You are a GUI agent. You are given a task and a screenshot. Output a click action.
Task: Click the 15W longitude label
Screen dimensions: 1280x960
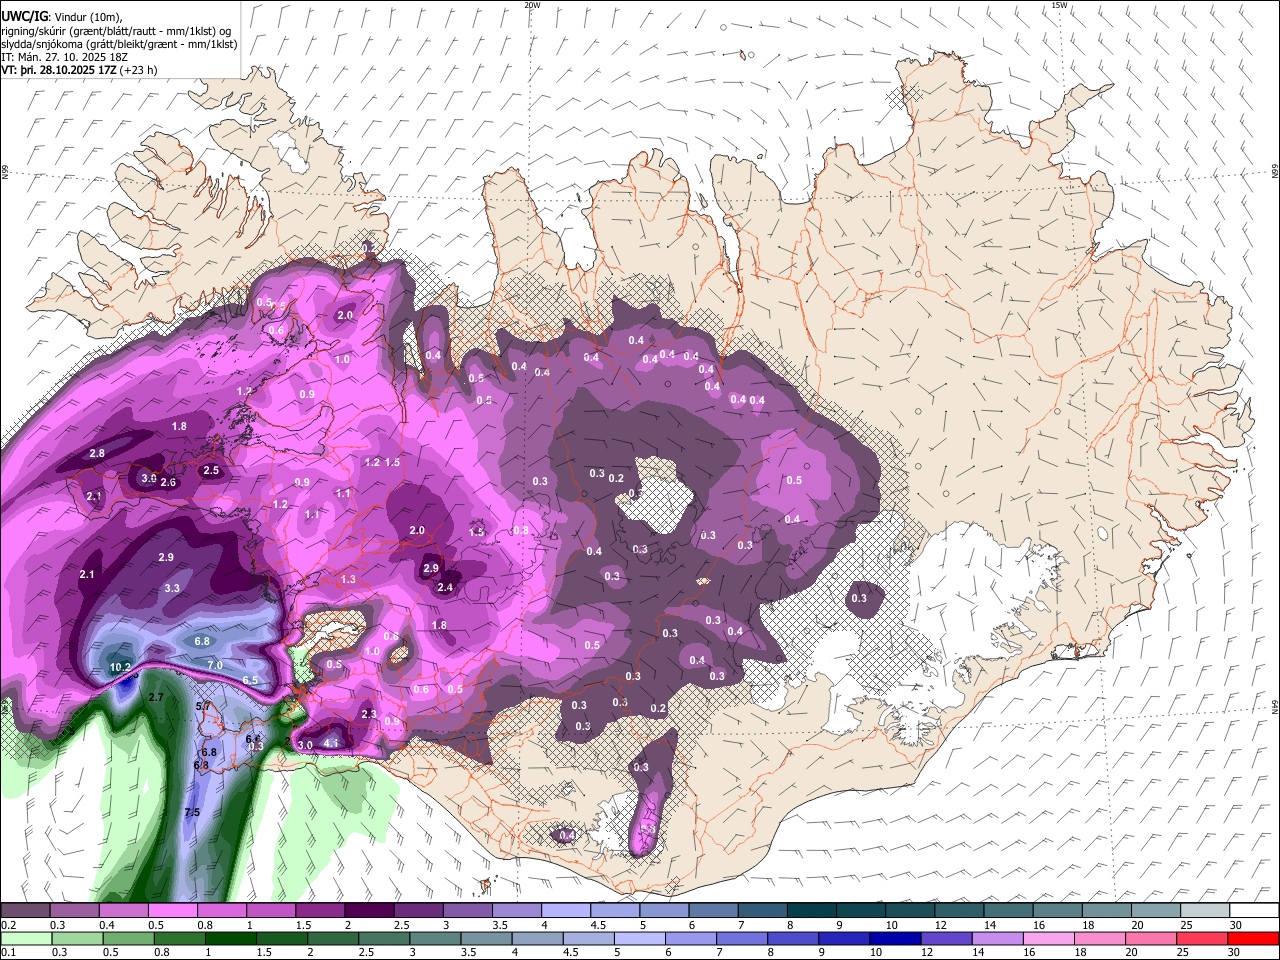point(1059,5)
